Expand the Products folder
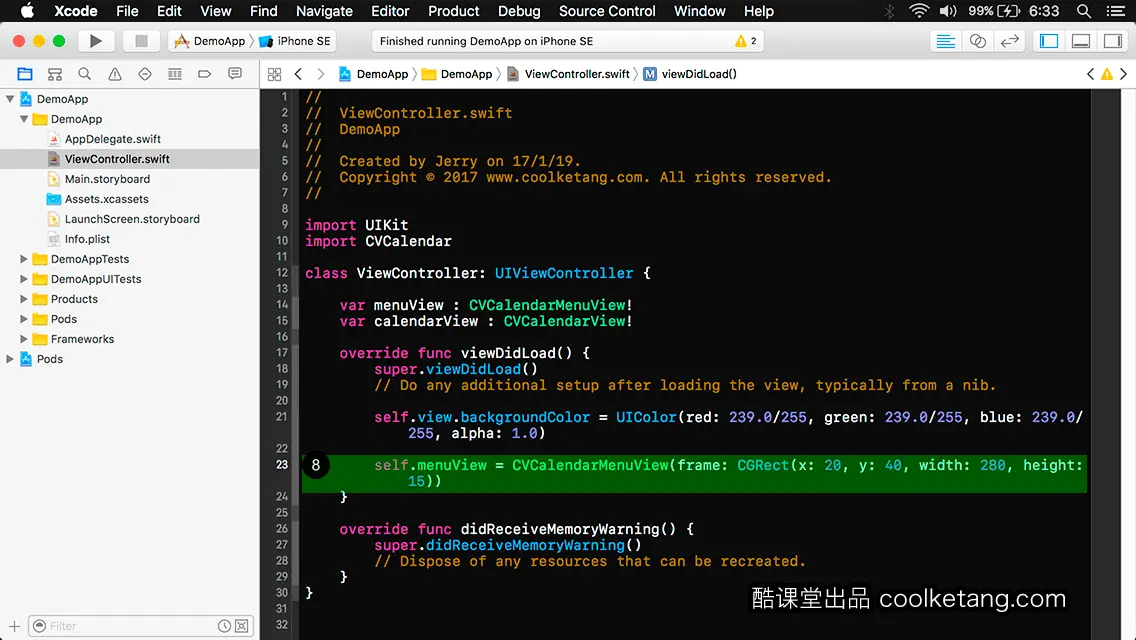Image resolution: width=1136 pixels, height=640 pixels. pyautogui.click(x=24, y=299)
